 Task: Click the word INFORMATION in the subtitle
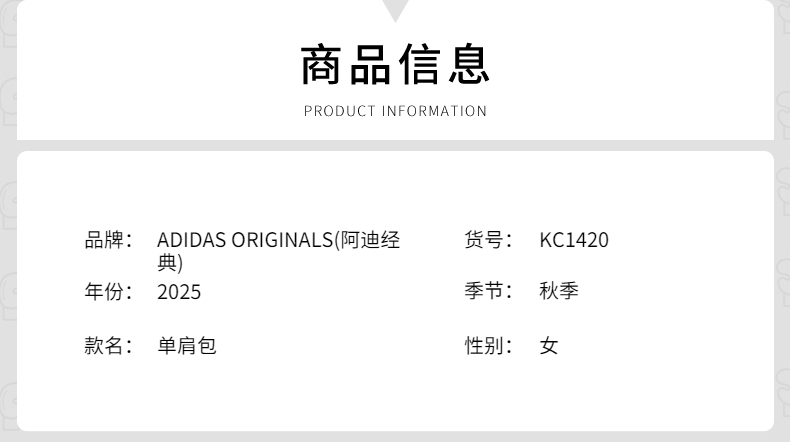tap(434, 111)
